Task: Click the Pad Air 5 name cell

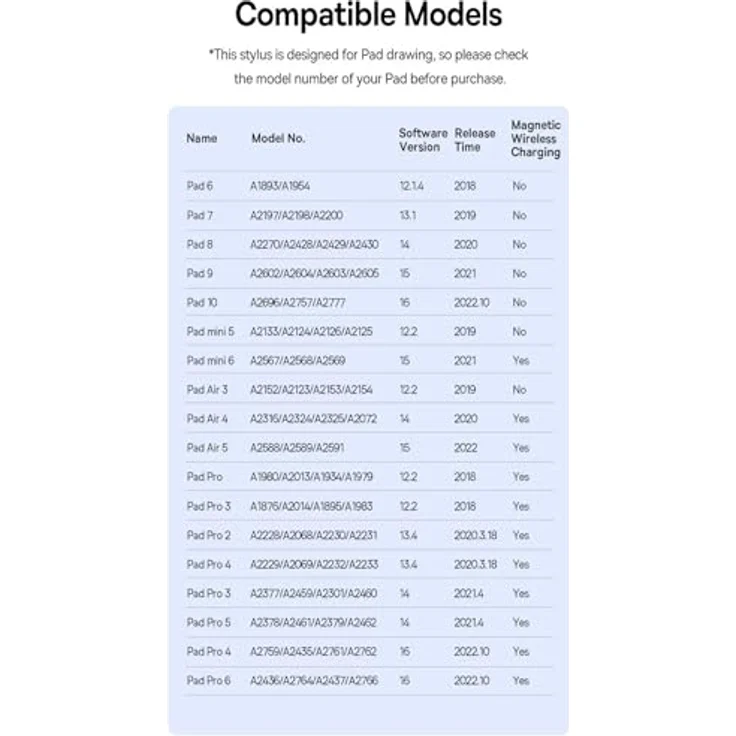Action: [x=207, y=448]
